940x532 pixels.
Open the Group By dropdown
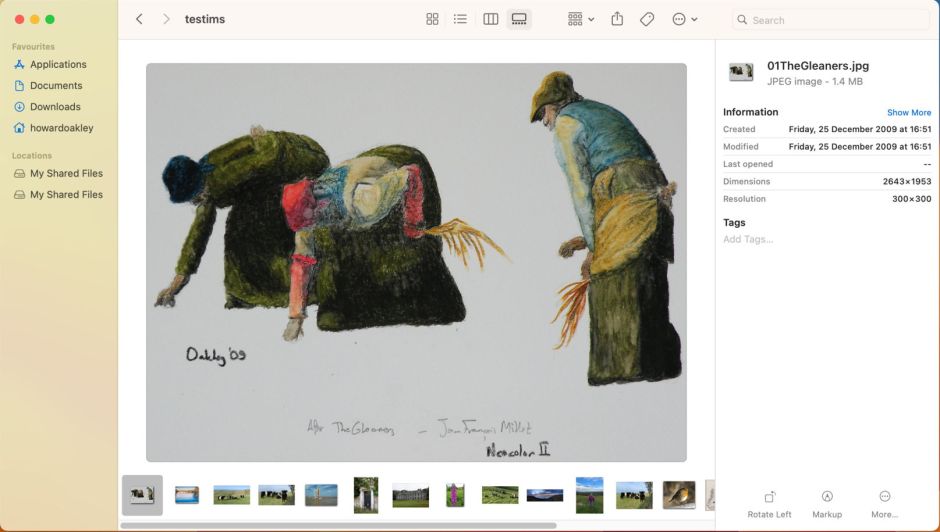580,19
